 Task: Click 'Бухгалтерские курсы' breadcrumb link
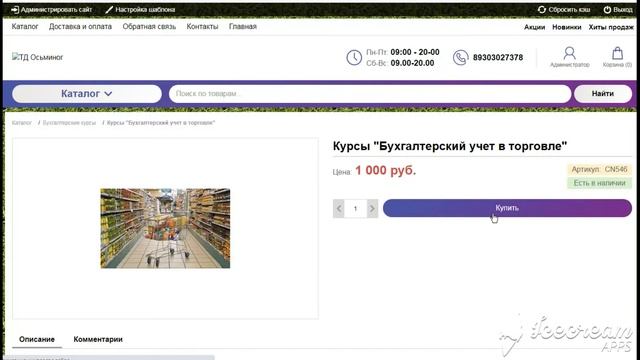pos(69,123)
